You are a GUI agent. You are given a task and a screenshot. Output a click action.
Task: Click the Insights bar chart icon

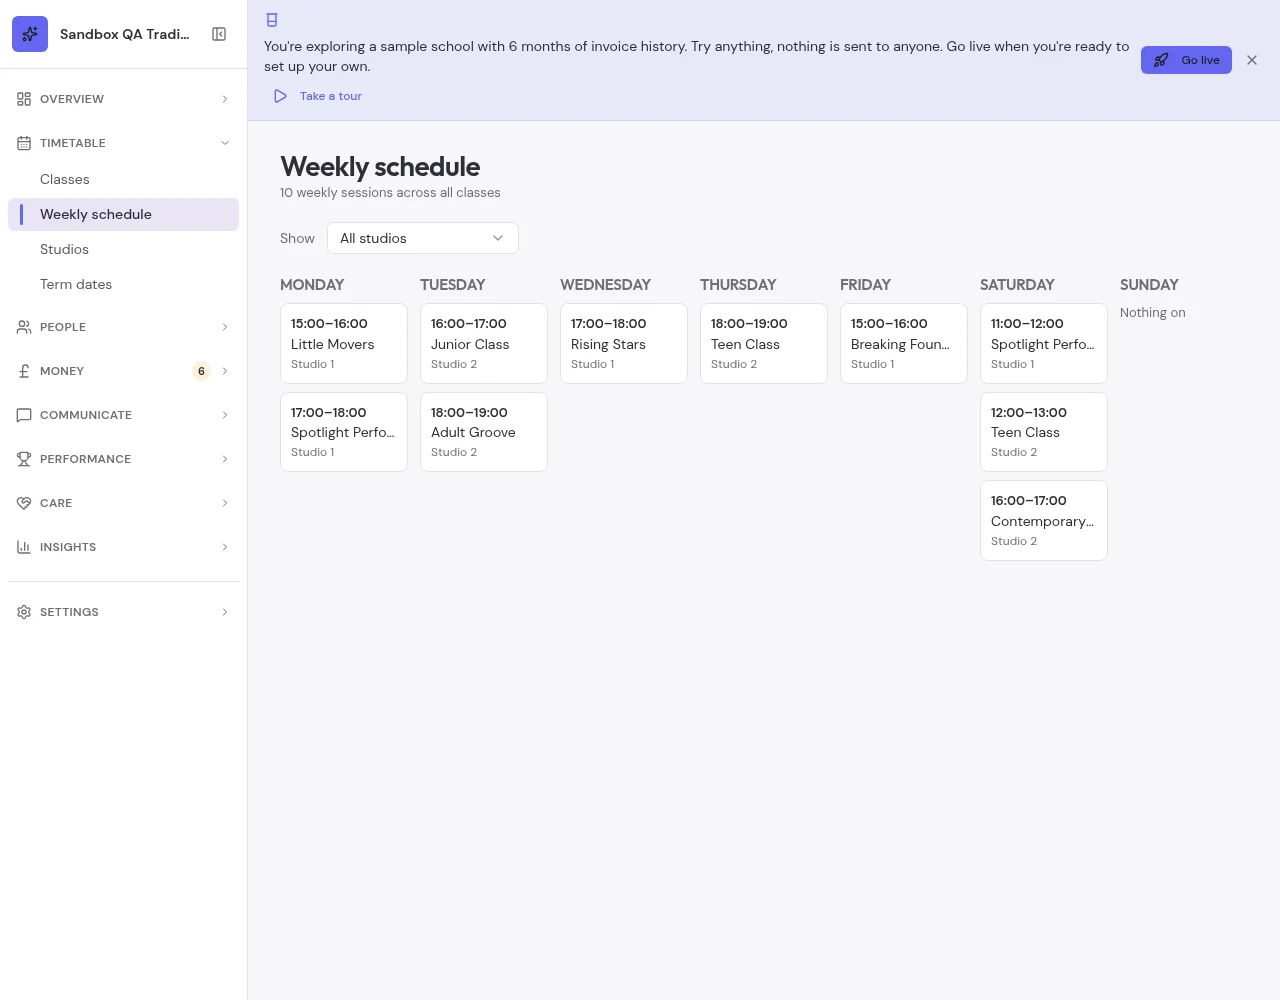coord(24,547)
